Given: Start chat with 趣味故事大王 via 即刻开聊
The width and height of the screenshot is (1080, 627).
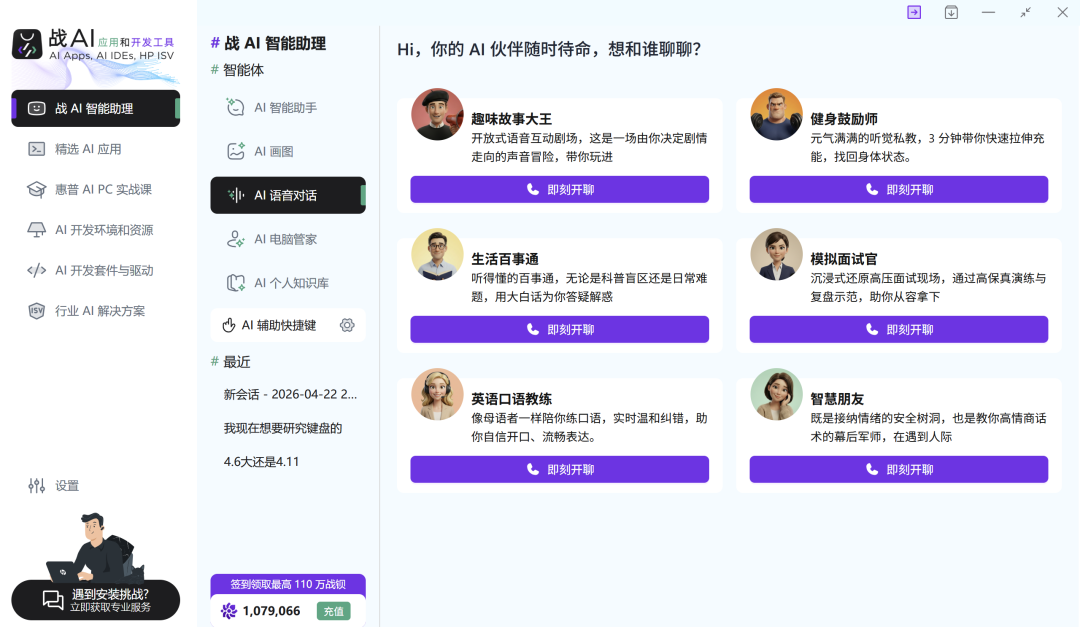Looking at the screenshot, I should click(559, 189).
